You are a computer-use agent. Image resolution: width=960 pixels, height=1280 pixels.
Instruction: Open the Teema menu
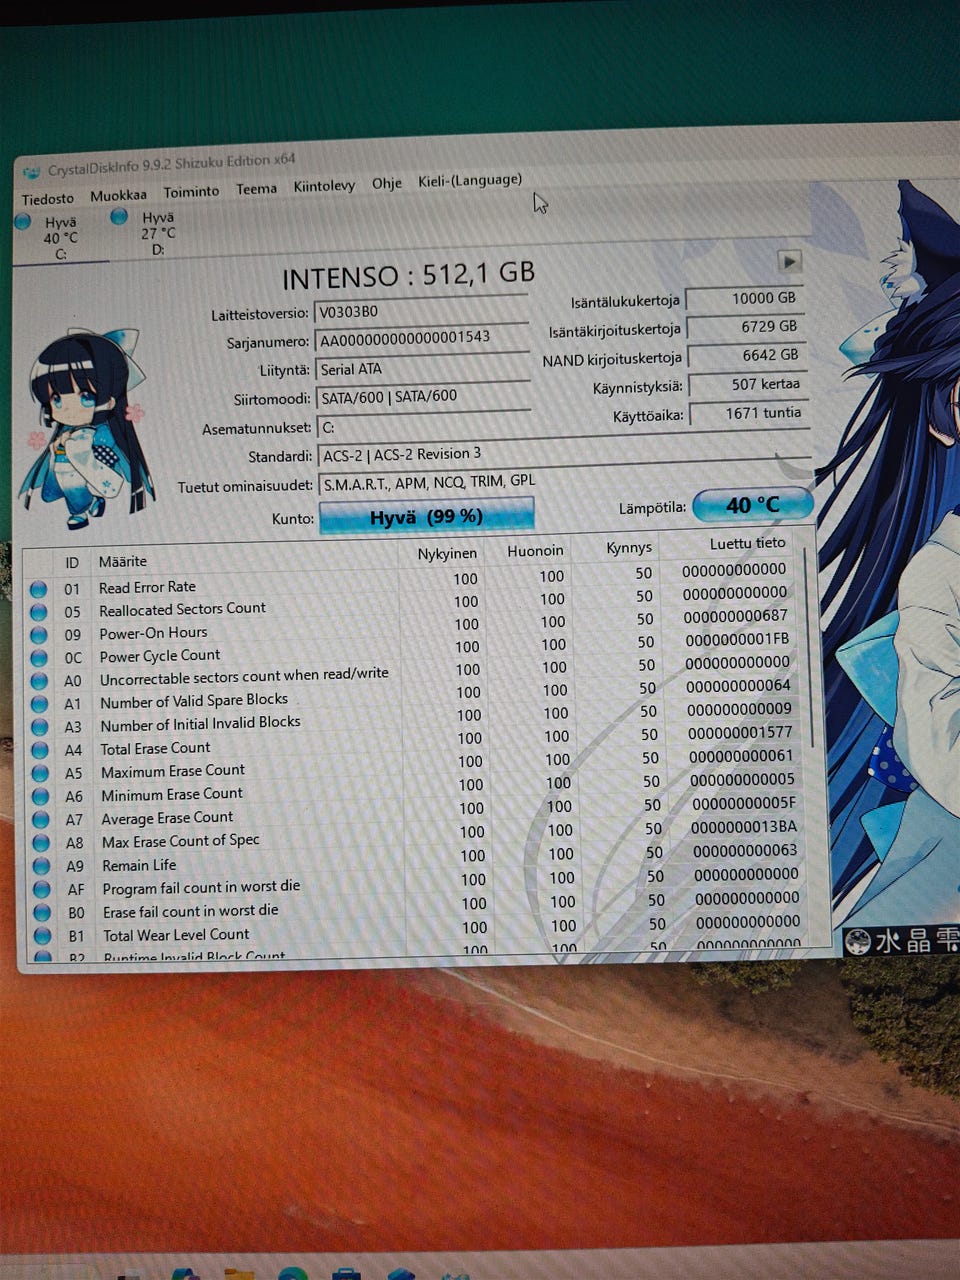(256, 188)
